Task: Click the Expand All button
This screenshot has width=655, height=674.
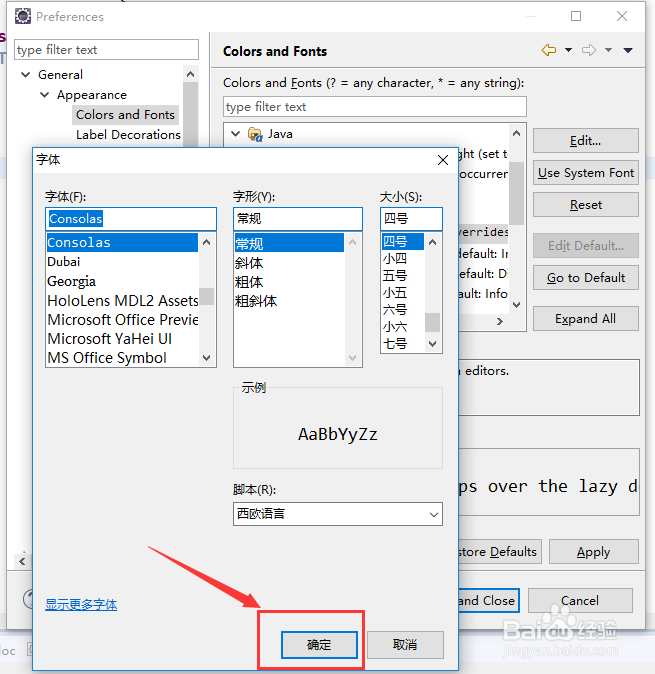Action: [585, 319]
